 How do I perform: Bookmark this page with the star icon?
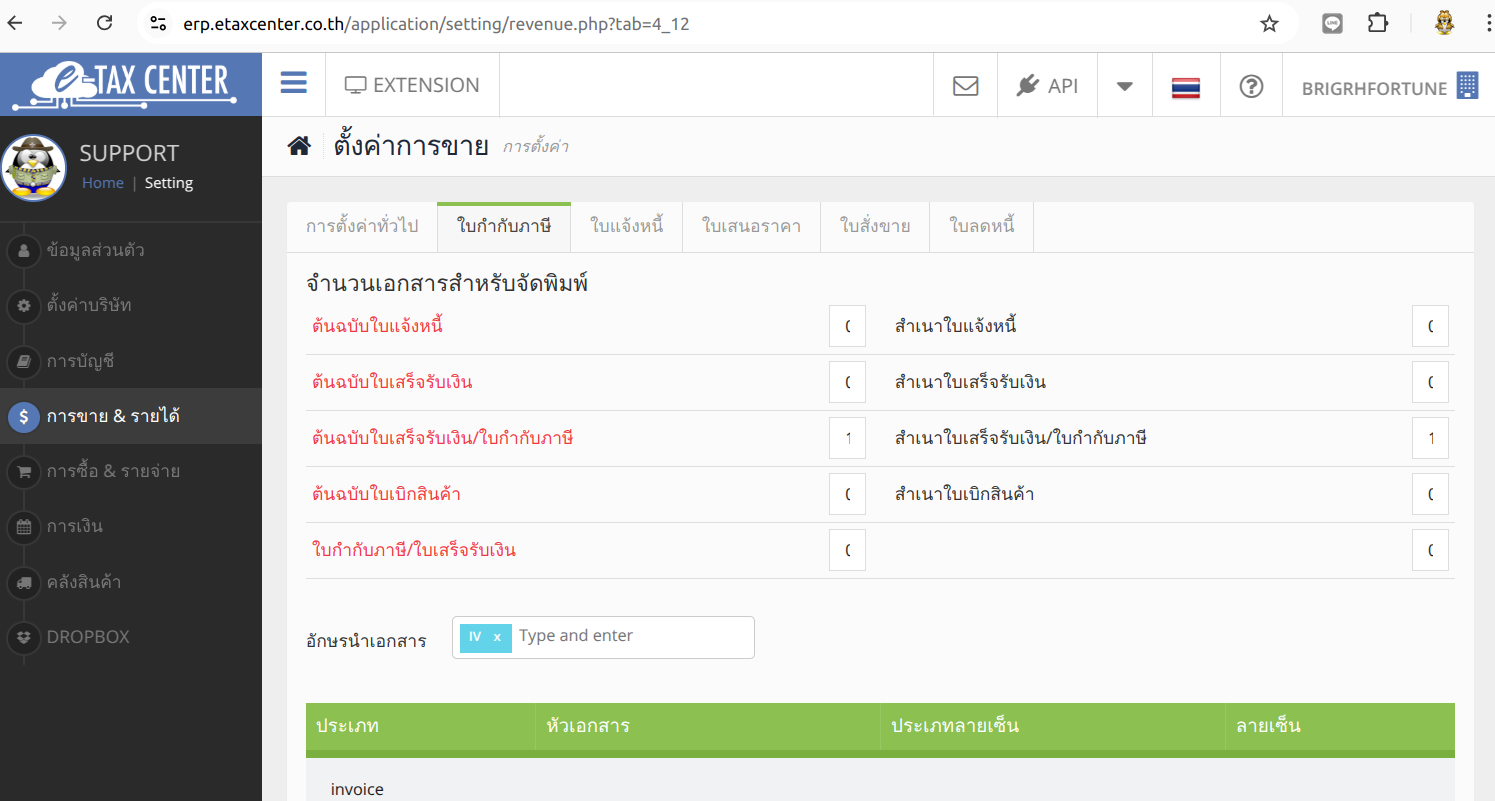[x=1269, y=24]
